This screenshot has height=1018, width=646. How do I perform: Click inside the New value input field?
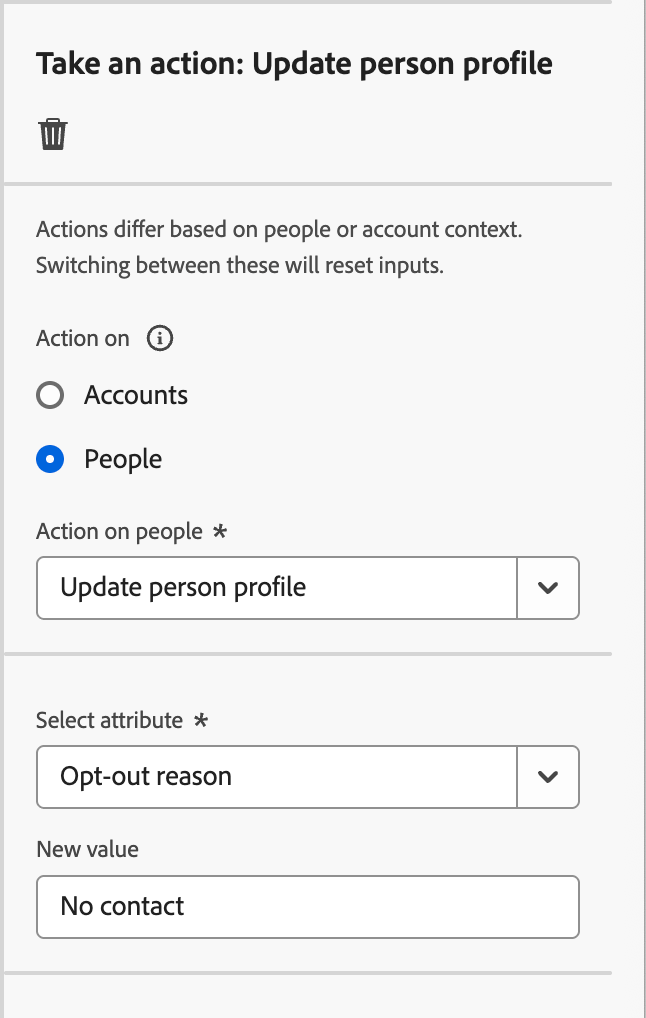point(308,906)
